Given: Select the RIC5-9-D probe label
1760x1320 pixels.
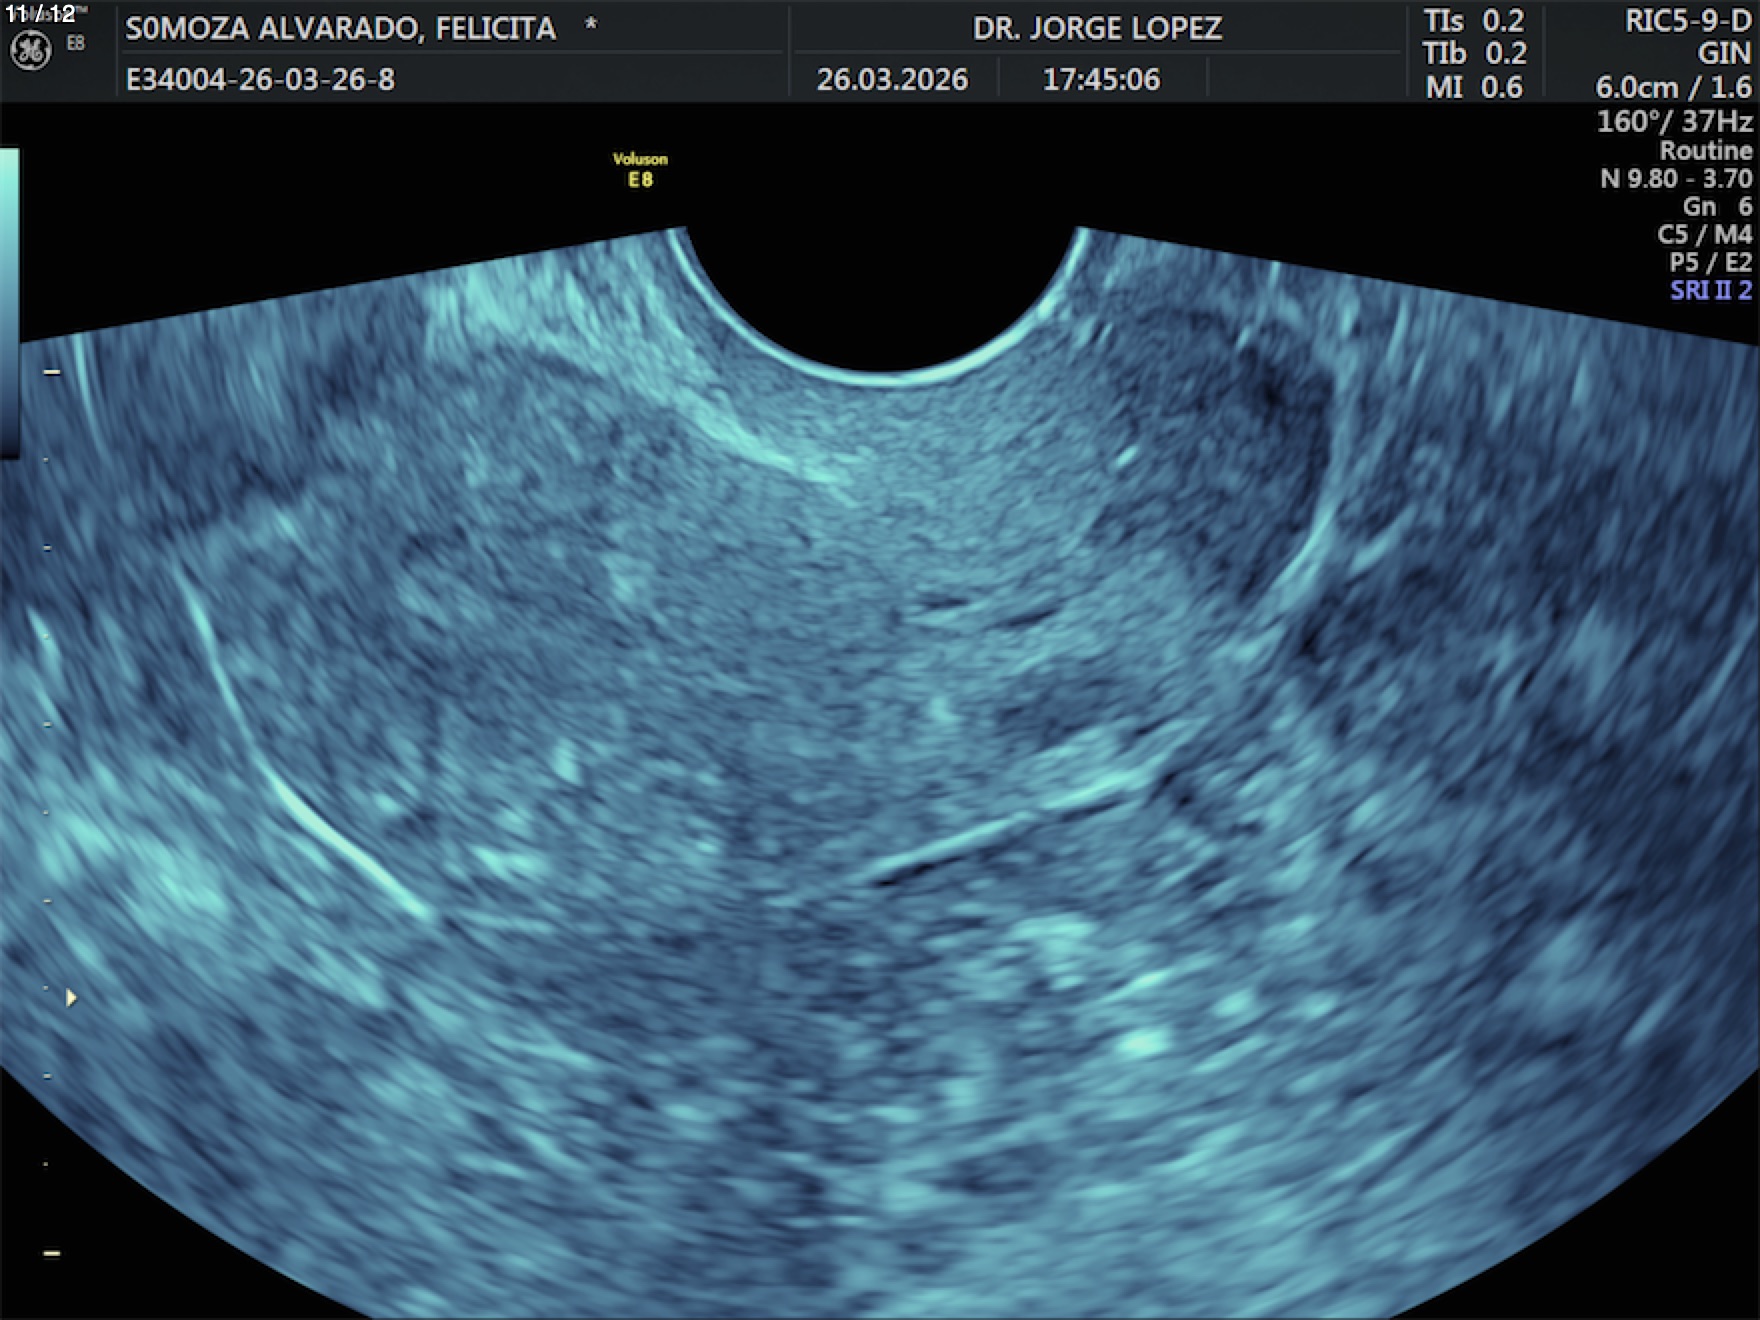Looking at the screenshot, I should click(1688, 21).
